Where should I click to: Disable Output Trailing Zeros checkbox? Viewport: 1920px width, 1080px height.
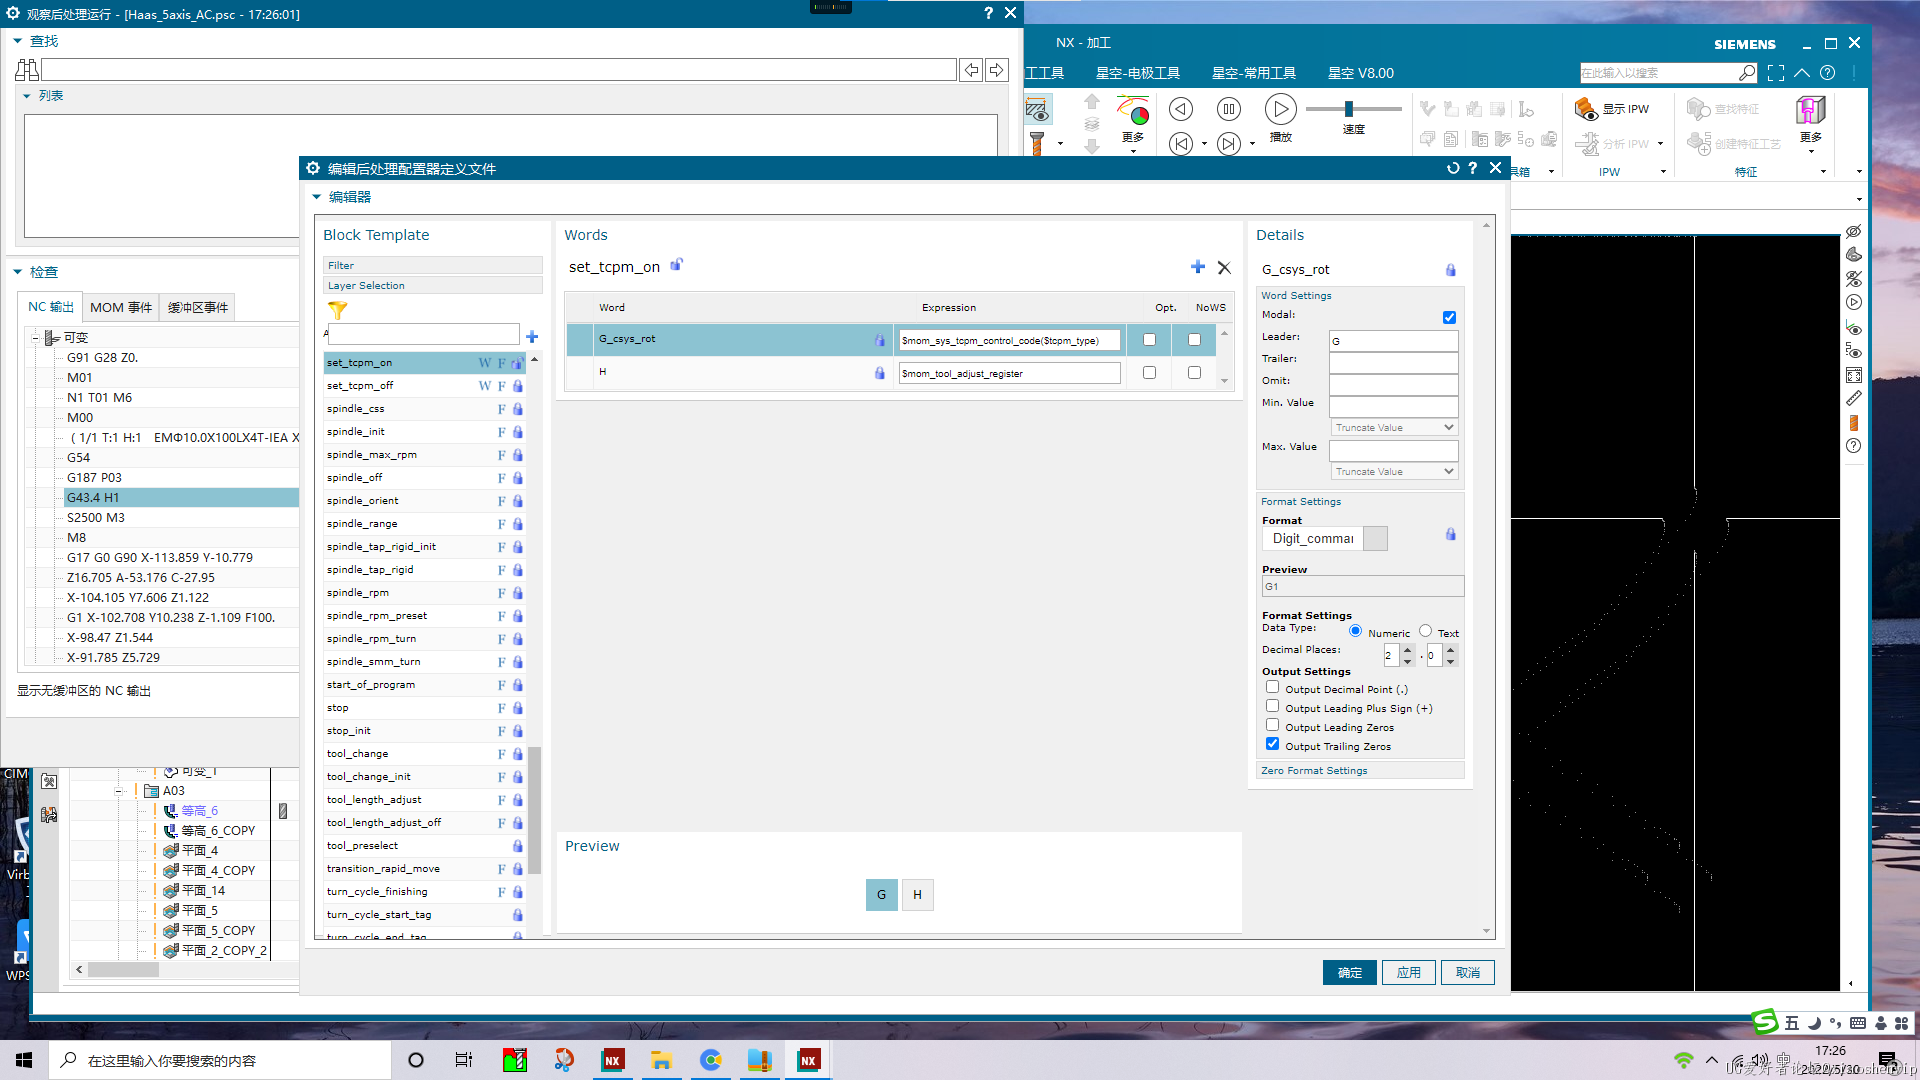tap(1272, 744)
